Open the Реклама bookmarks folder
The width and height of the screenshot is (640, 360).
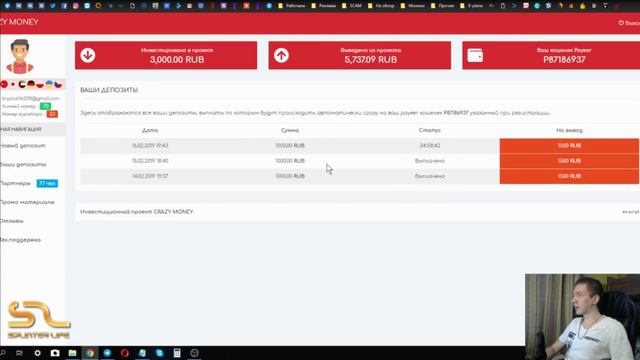click(324, 6)
